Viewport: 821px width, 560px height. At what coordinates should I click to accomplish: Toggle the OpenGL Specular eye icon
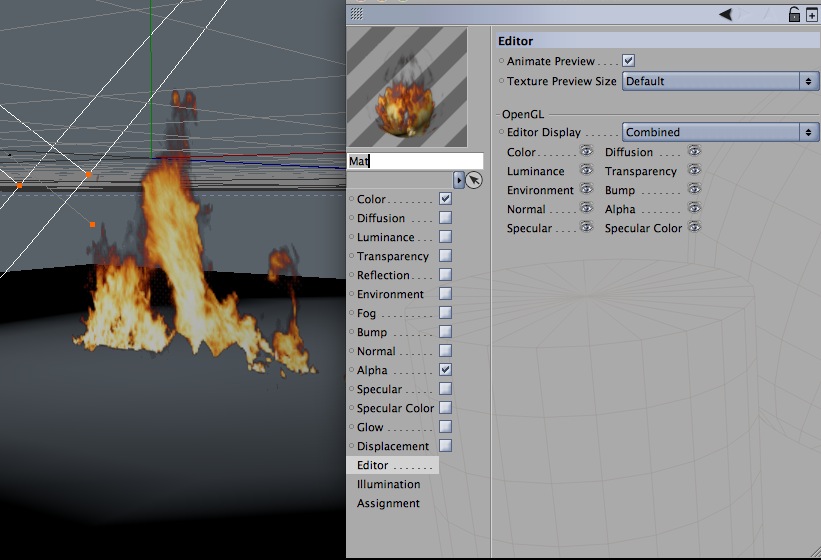pos(586,227)
